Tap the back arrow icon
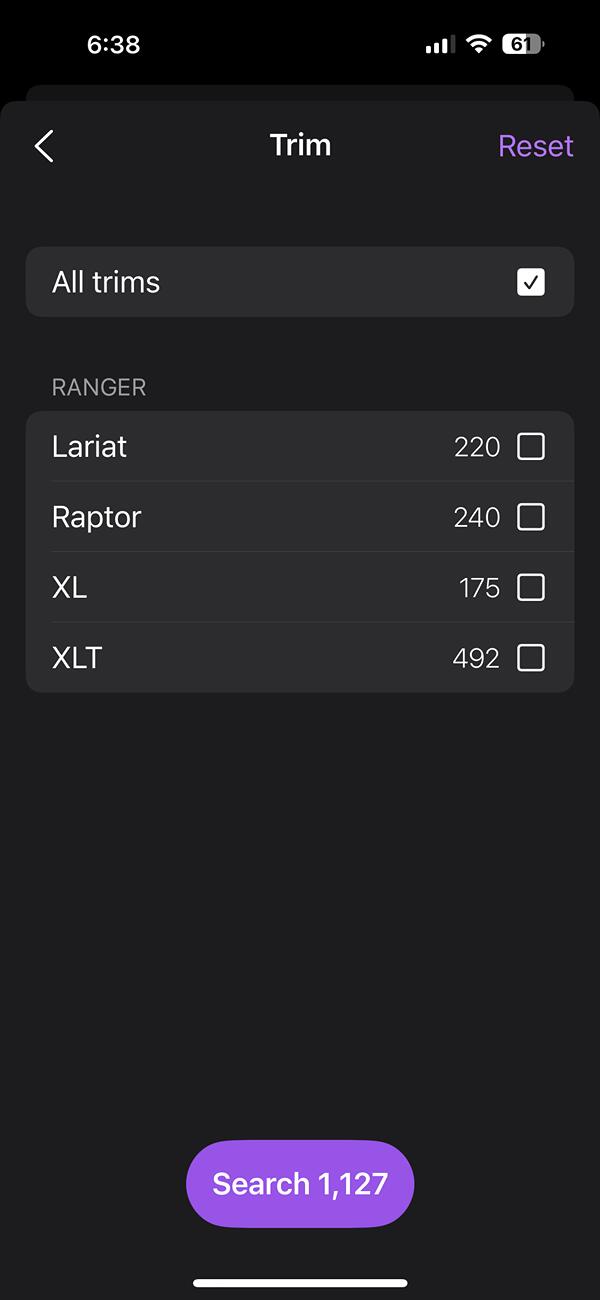 [44, 146]
